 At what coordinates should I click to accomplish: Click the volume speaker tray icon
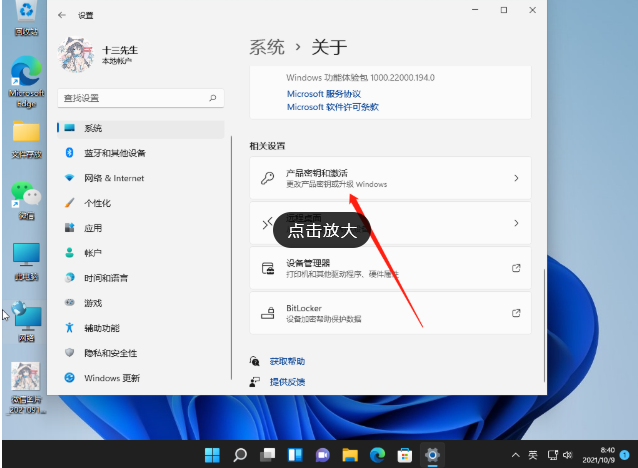click(568, 455)
